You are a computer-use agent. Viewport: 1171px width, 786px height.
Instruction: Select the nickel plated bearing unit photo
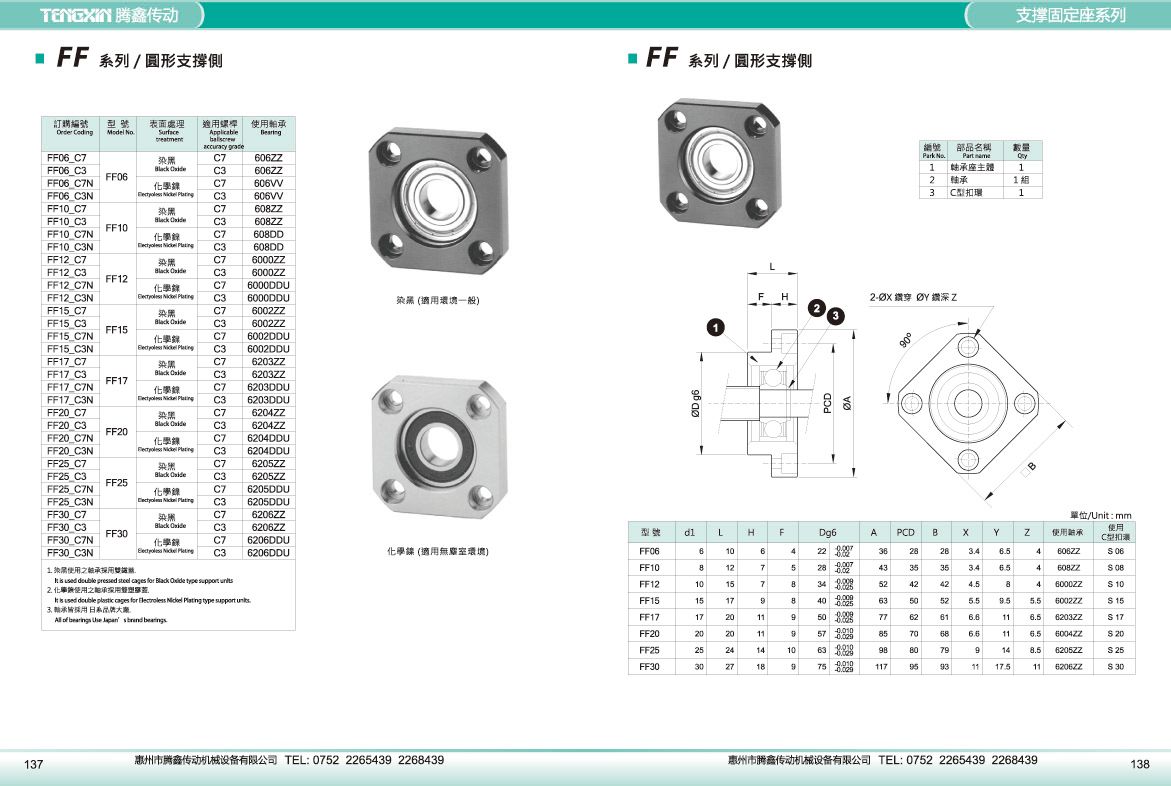pyautogui.click(x=437, y=453)
